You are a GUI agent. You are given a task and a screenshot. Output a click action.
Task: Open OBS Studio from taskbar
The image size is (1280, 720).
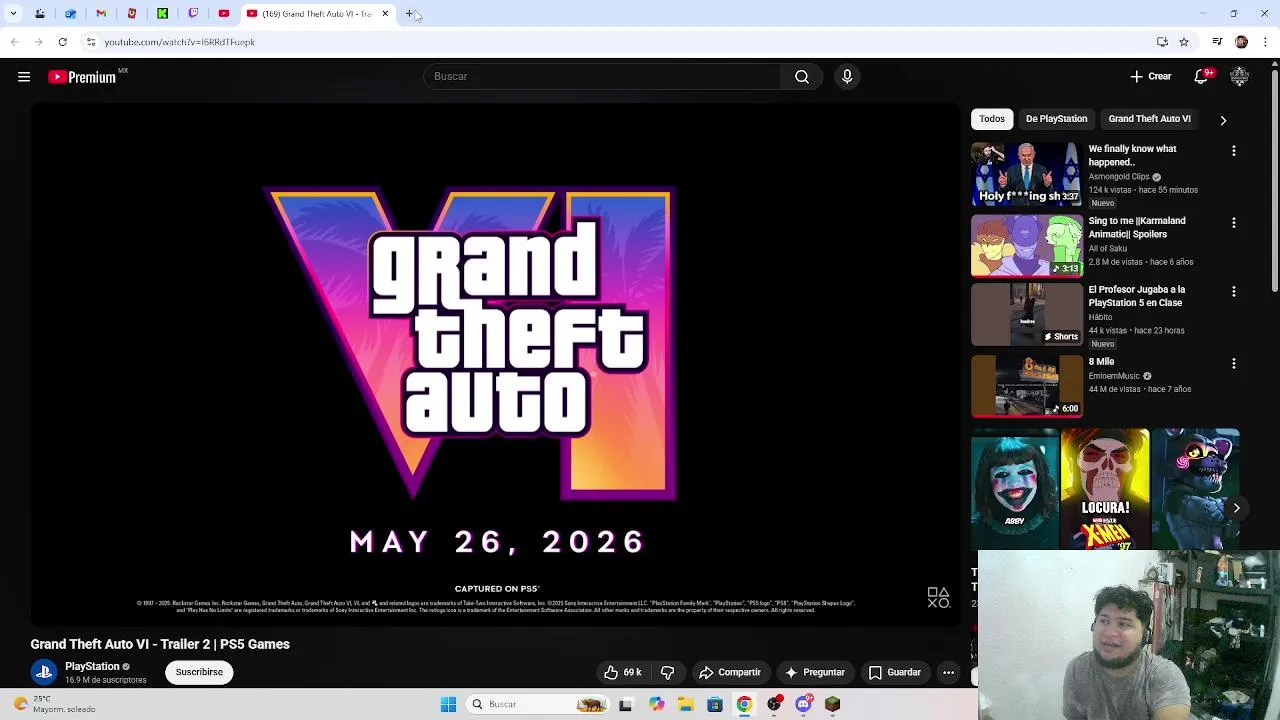point(774,704)
